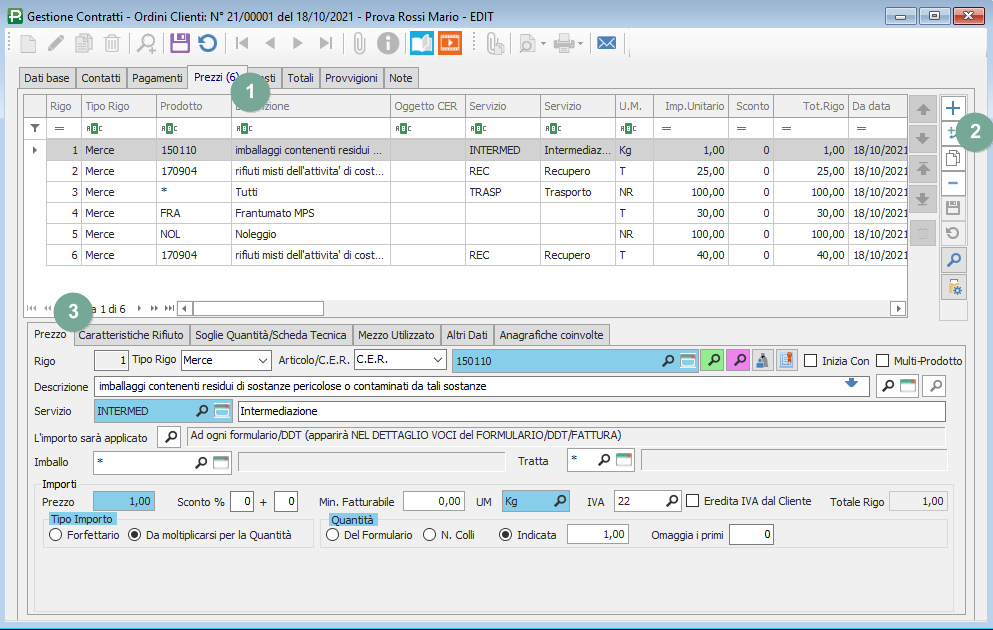Click the blue envelope email icon
This screenshot has width=993, height=630.
tap(605, 43)
